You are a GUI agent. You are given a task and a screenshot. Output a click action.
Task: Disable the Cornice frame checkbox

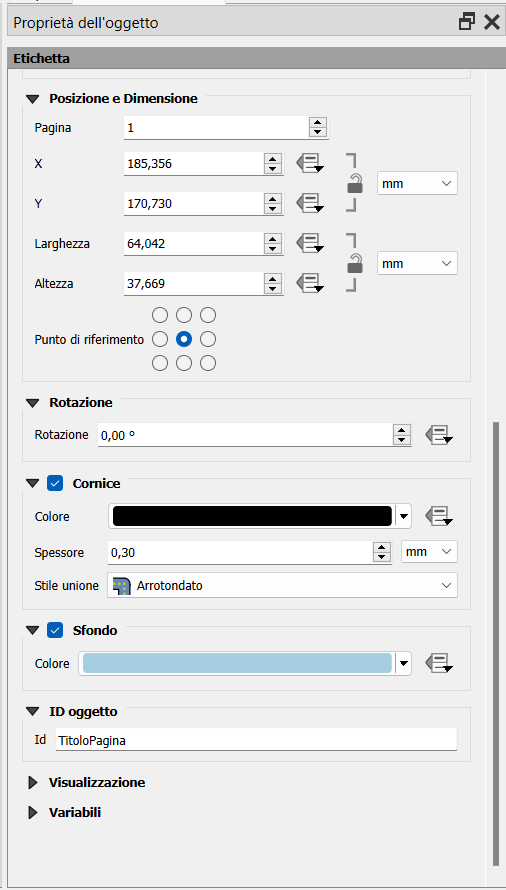[x=55, y=484]
